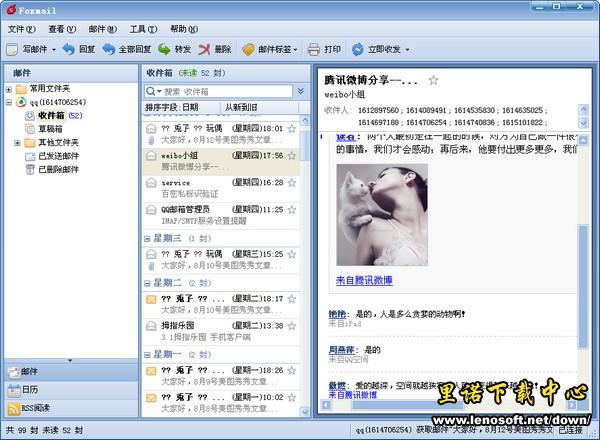Star the service 16:28 message

[292, 183]
